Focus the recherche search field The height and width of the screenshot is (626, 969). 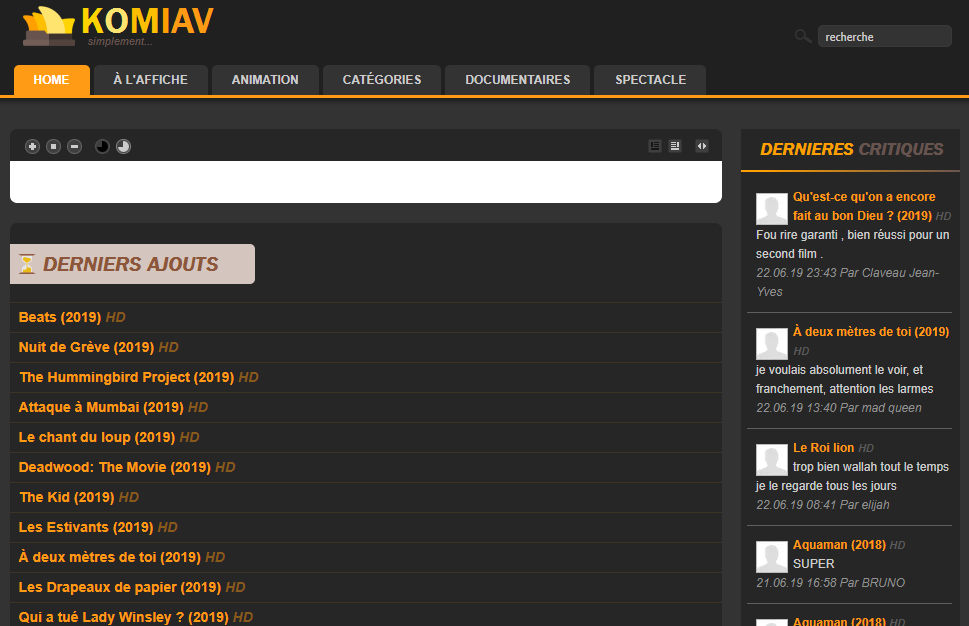coord(884,36)
